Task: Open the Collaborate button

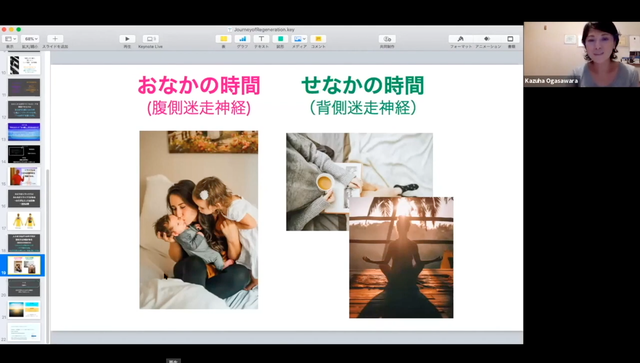Action: (x=387, y=39)
